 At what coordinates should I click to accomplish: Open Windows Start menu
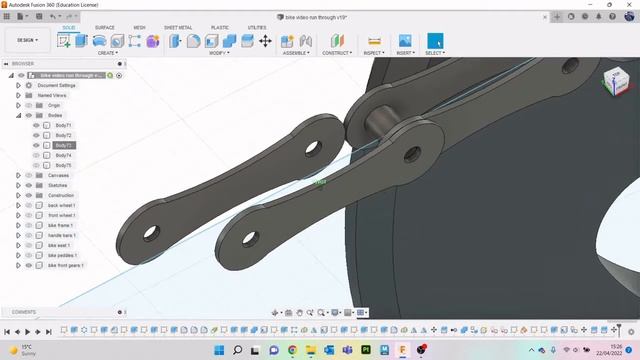219,350
